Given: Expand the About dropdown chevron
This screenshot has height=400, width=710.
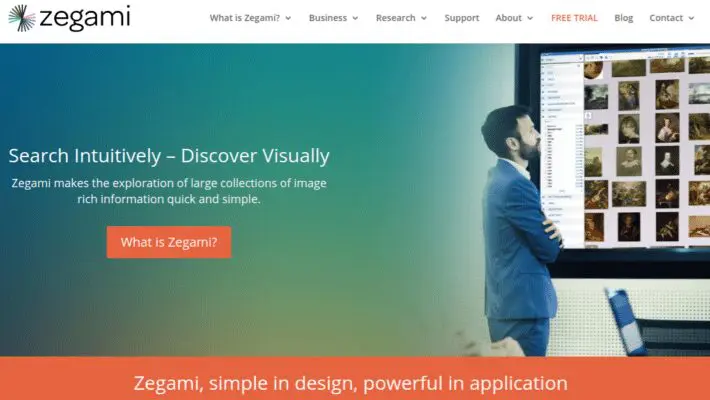Looking at the screenshot, I should click(x=530, y=19).
